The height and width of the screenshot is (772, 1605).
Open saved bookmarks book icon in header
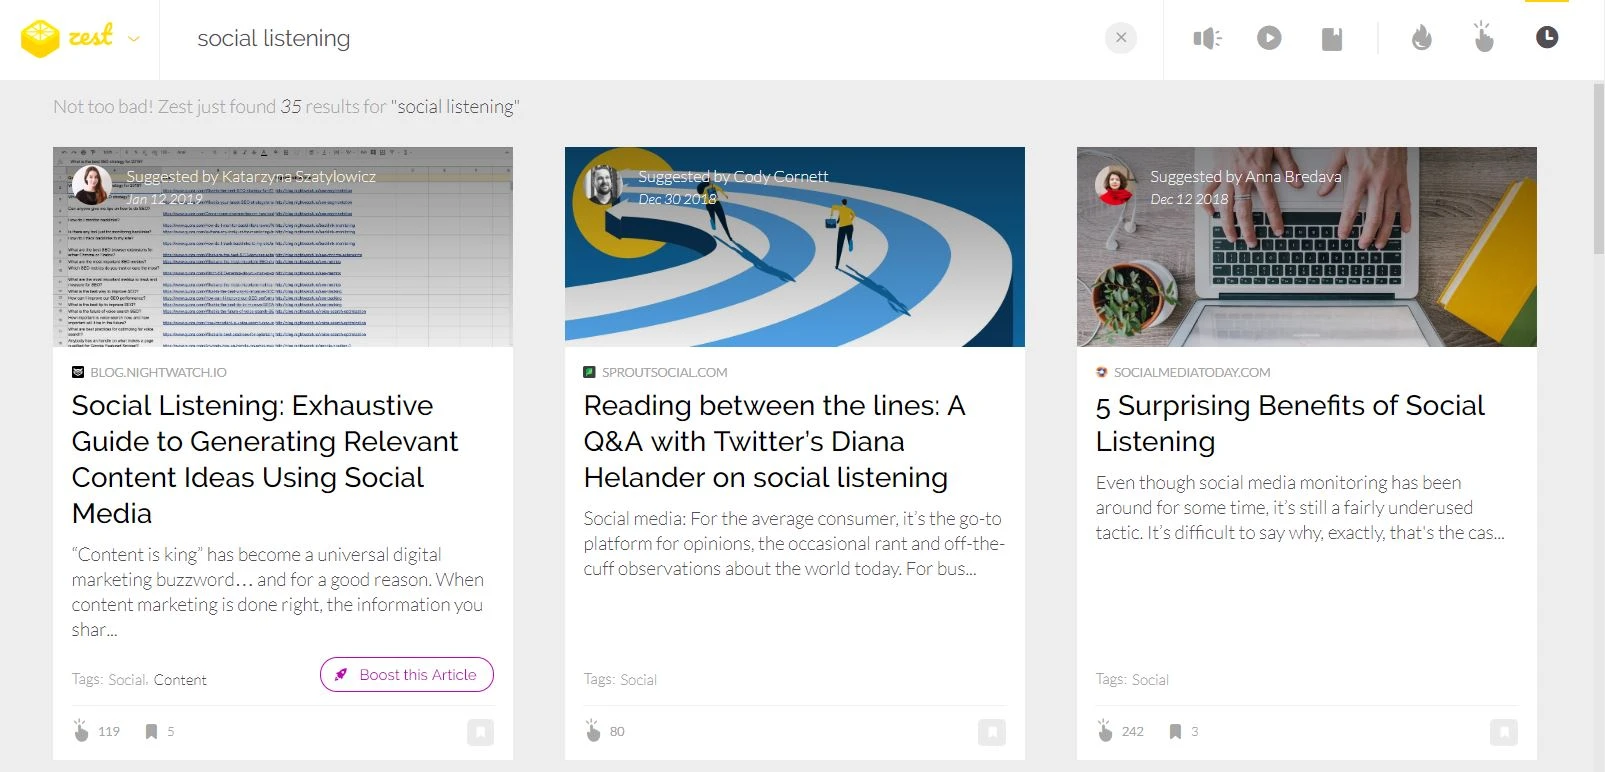coord(1331,39)
